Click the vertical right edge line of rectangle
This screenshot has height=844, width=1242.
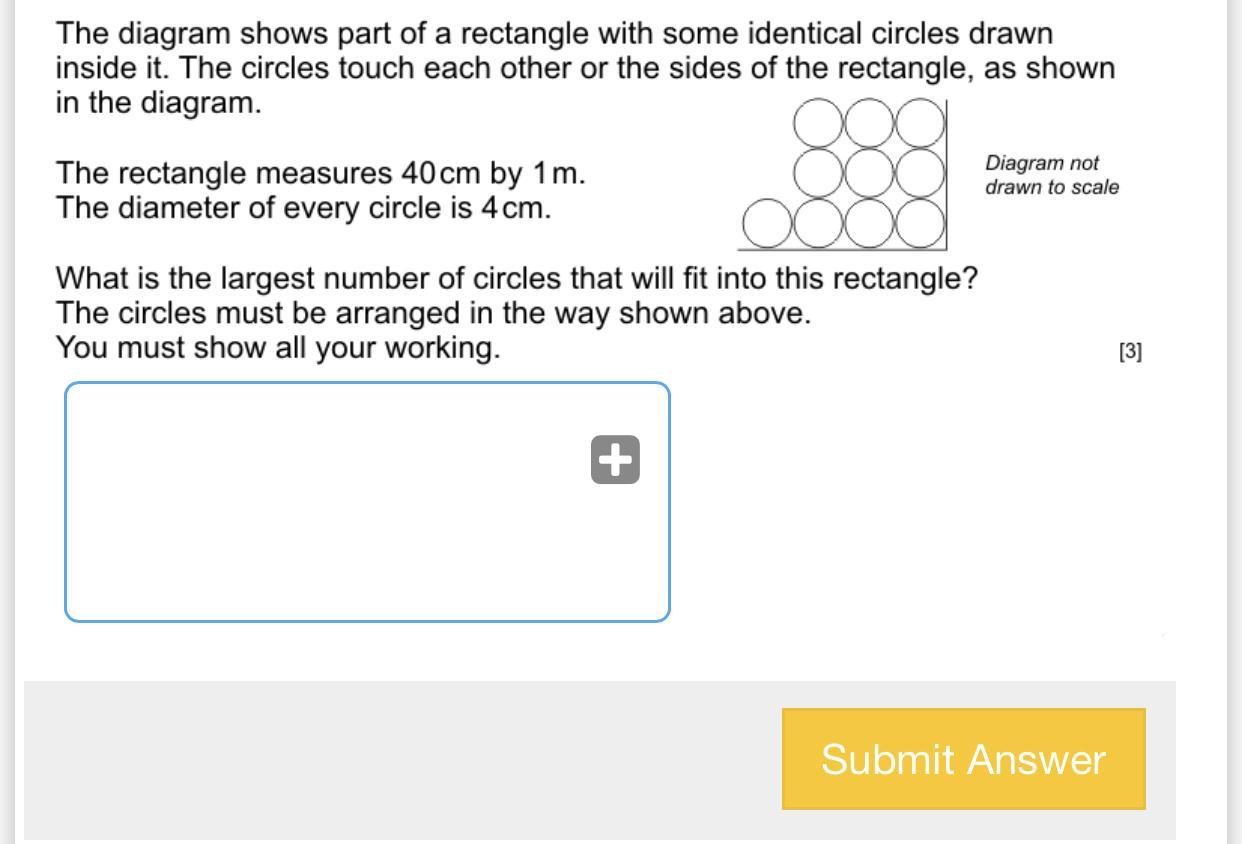947,174
